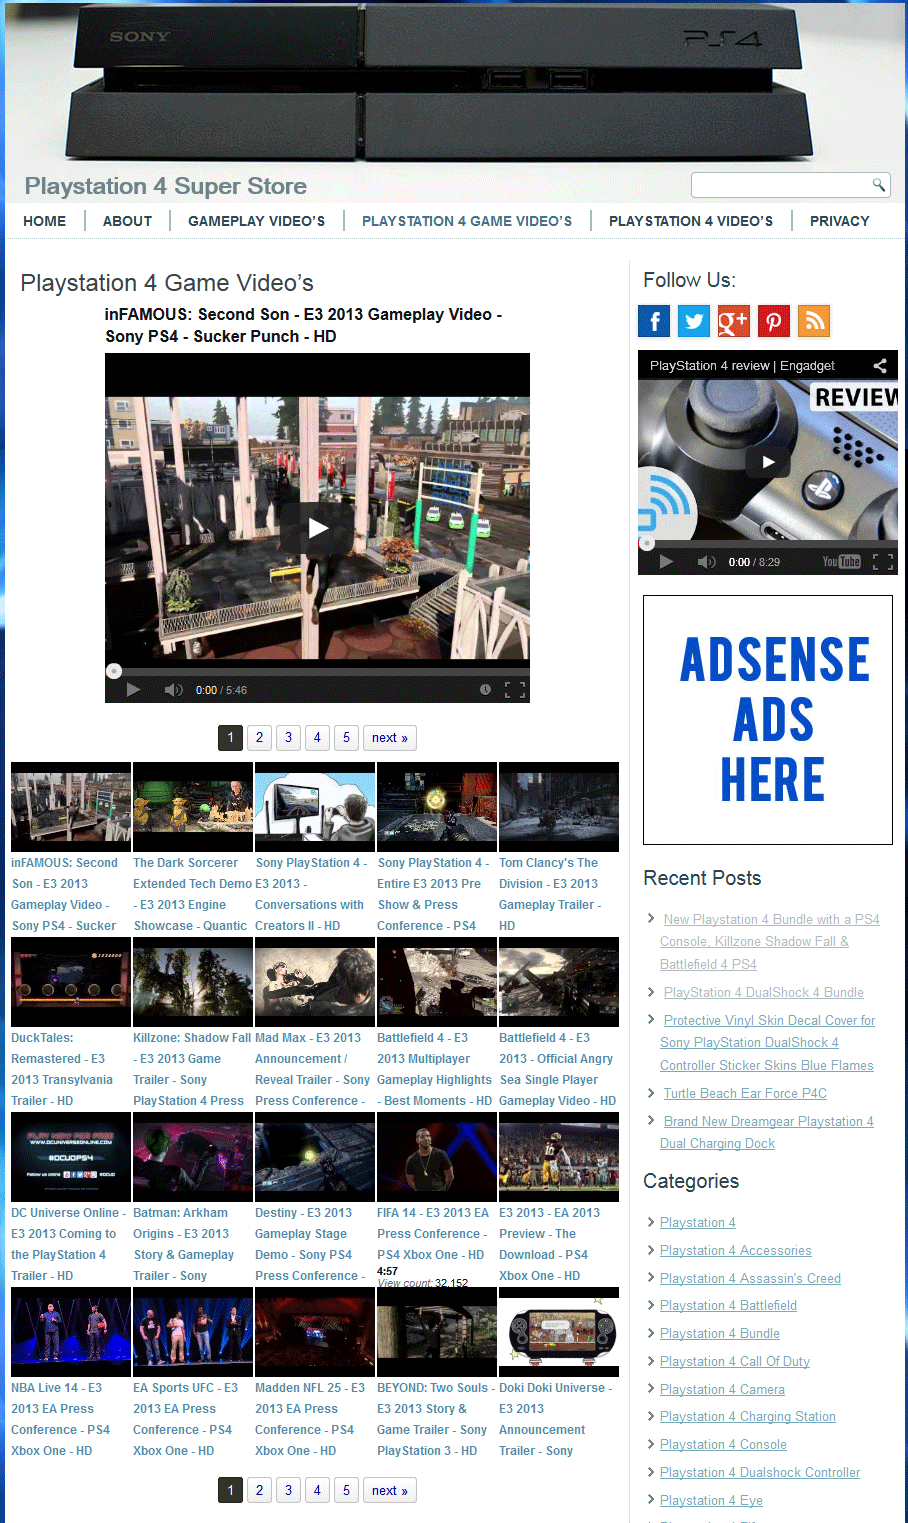Open the PLAYSTATION 4 VIDEO'S menu item
Image resolution: width=908 pixels, height=1523 pixels.
tap(691, 221)
